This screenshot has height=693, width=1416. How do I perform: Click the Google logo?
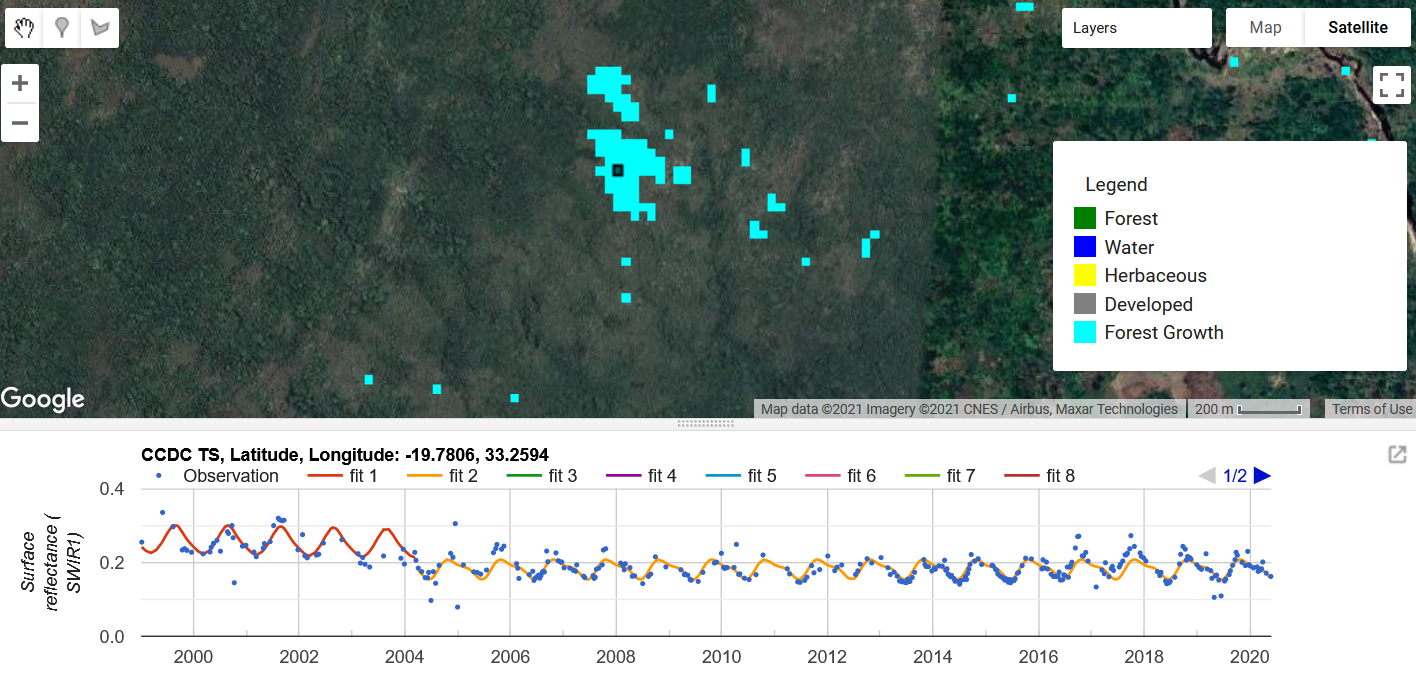coord(43,399)
